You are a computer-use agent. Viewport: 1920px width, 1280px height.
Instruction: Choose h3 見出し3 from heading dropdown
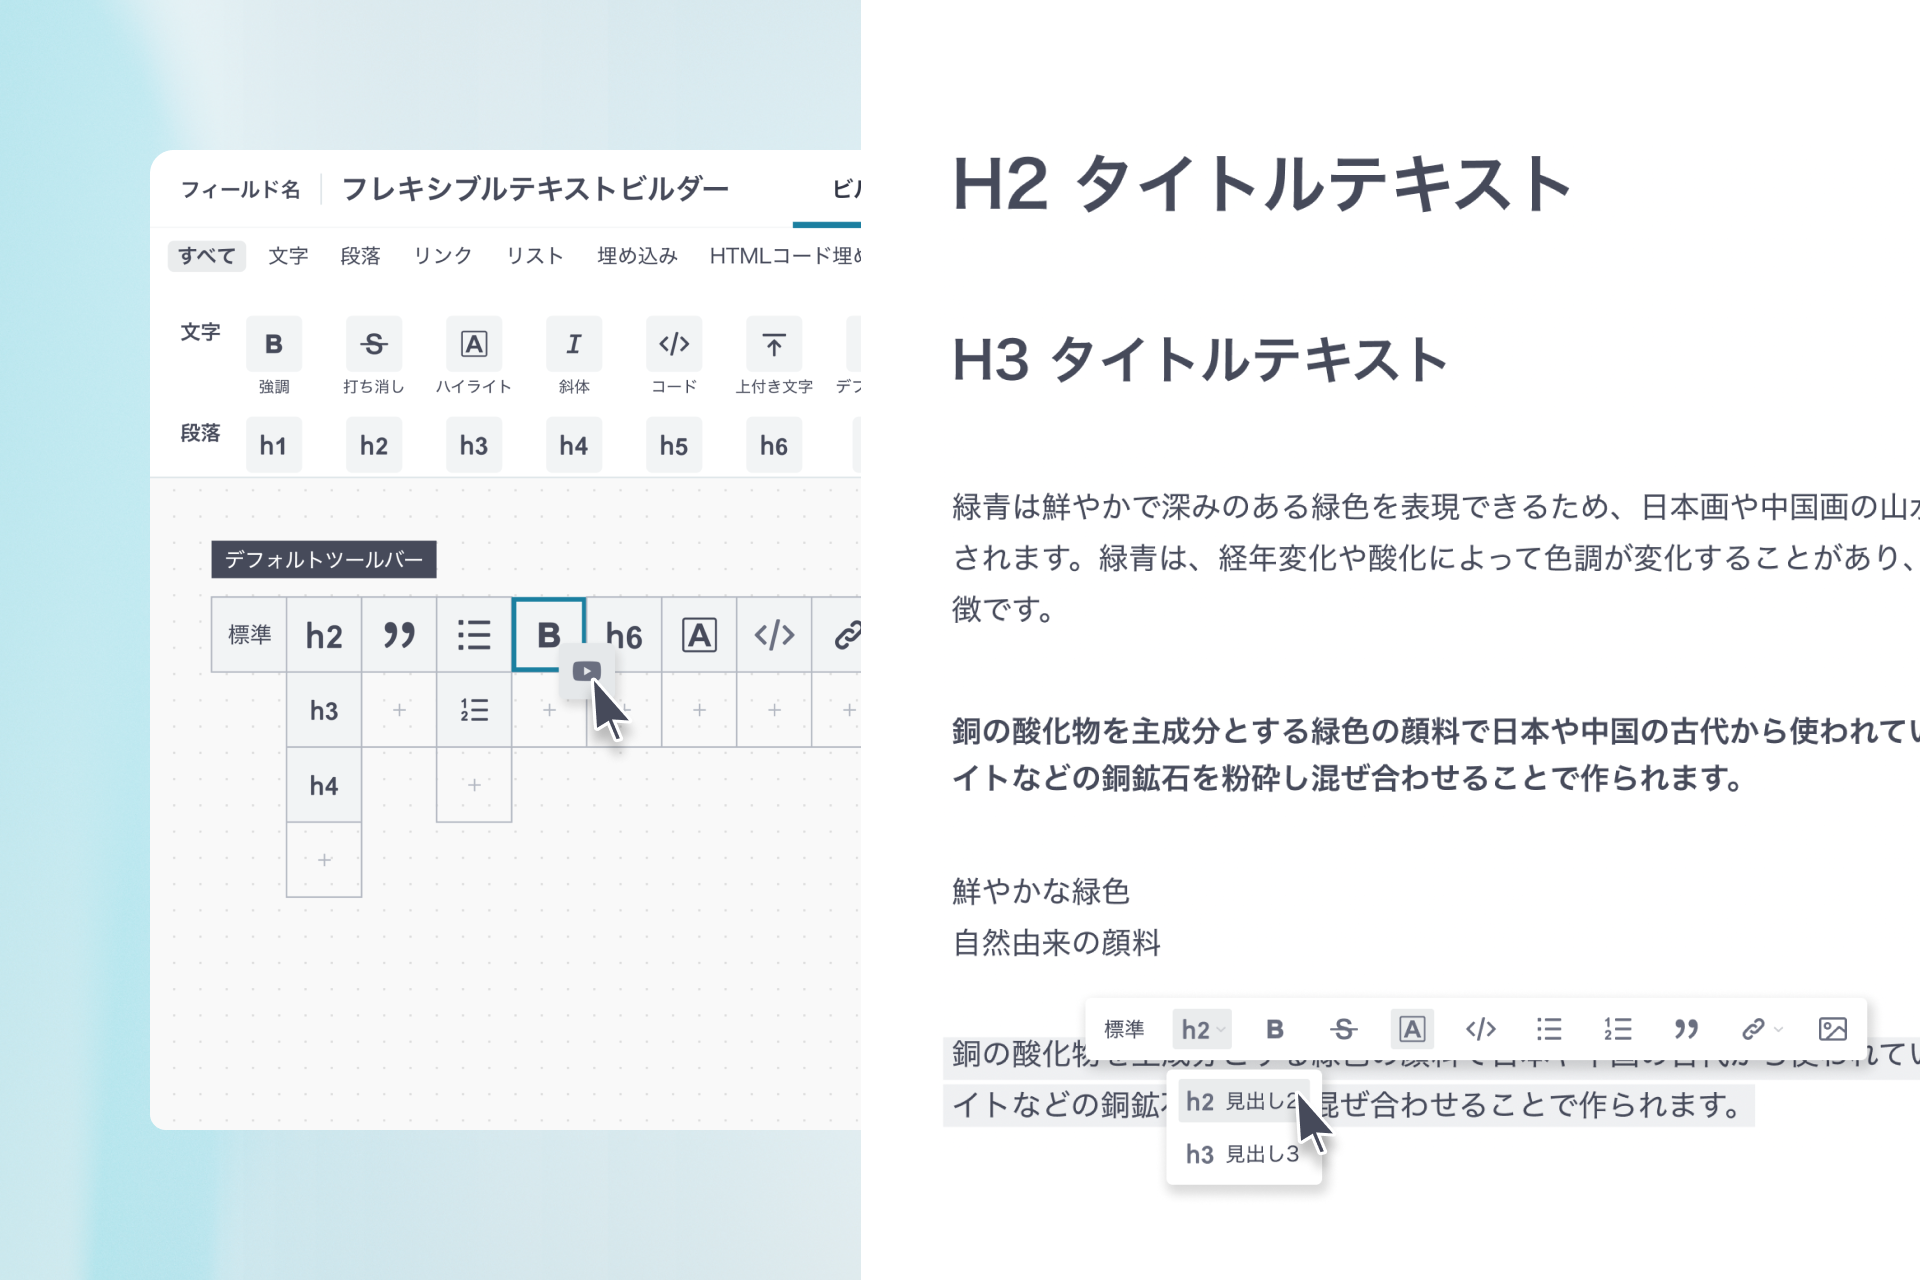(x=1242, y=1154)
